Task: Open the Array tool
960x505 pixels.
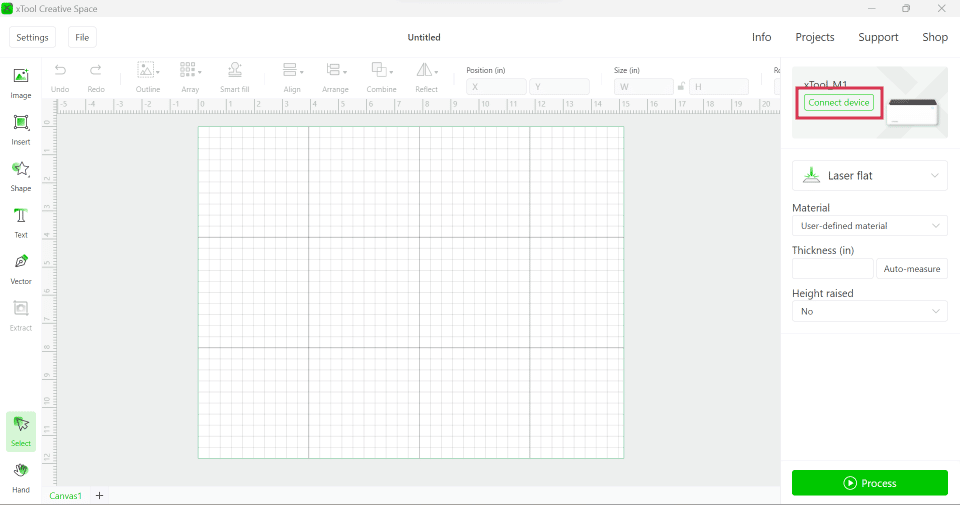Action: [x=190, y=78]
